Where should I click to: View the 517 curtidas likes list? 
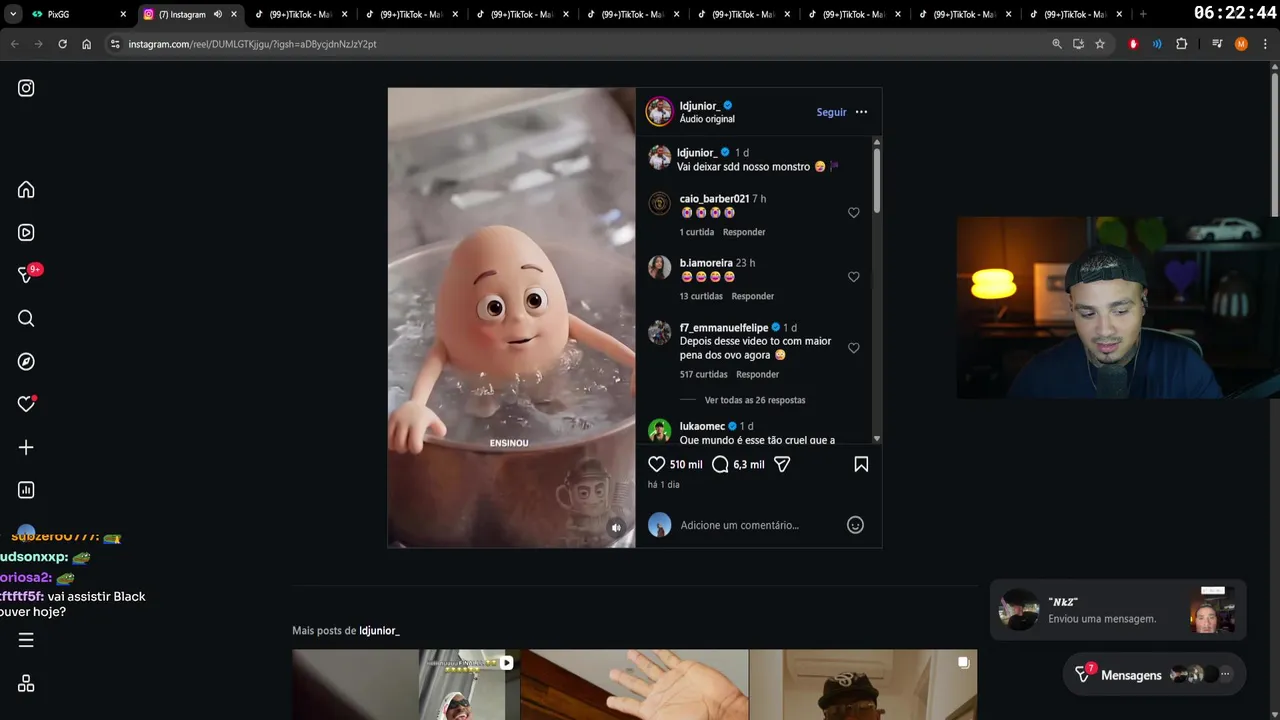coord(704,374)
